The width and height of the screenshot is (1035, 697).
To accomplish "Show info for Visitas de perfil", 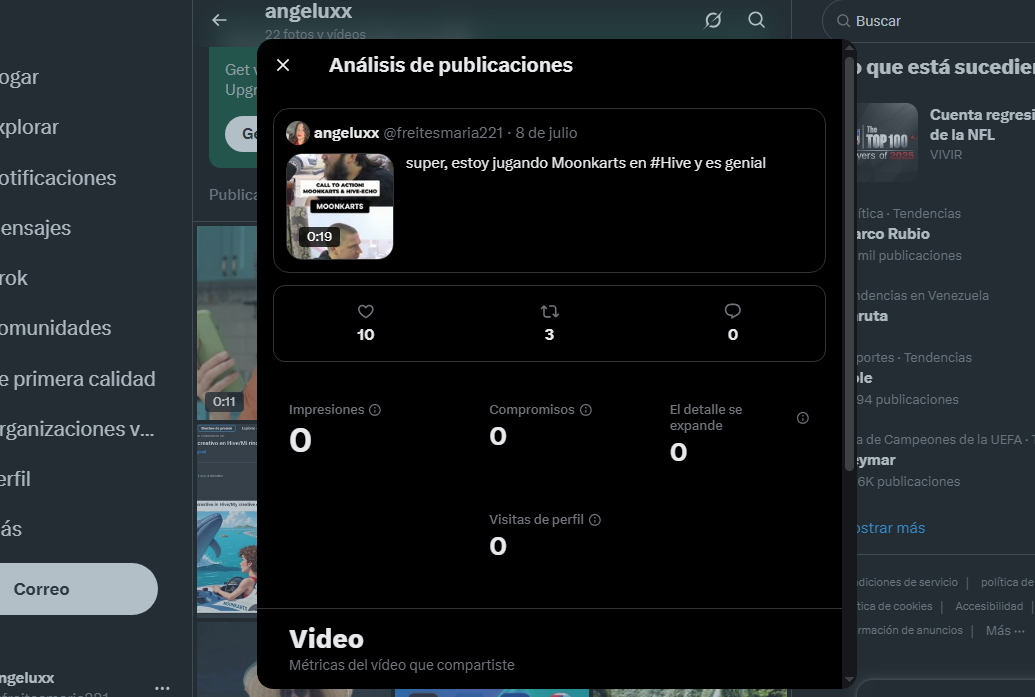I will point(595,520).
